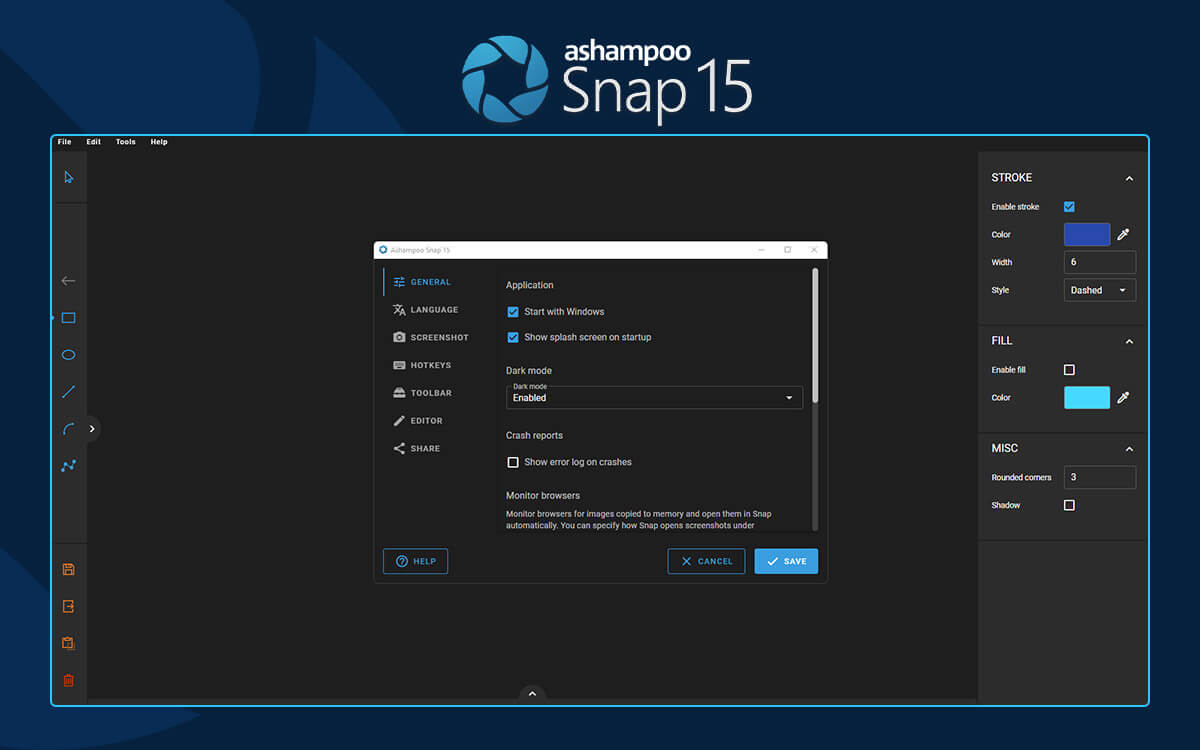Screen dimensions: 1200x750
Task: Select the Ellipse shape tool
Action: pos(69,355)
